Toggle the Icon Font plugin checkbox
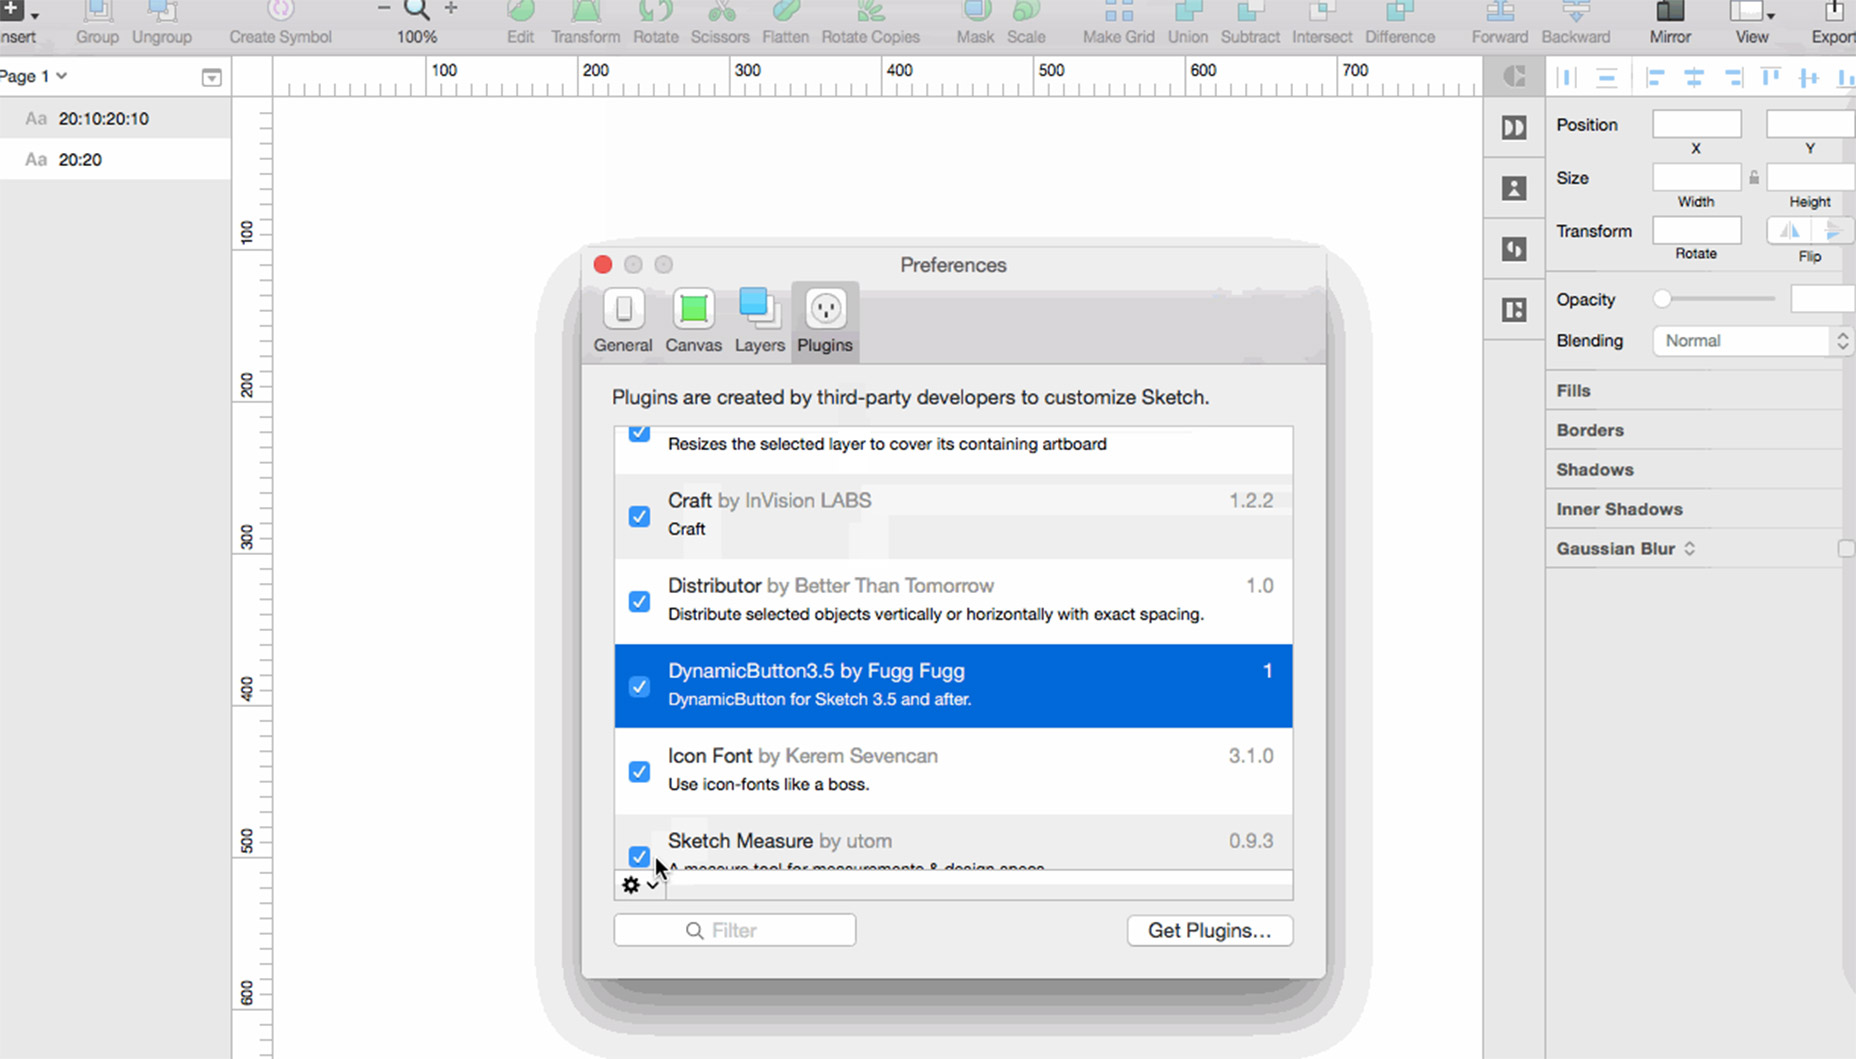Viewport: 1856px width, 1059px height. tap(639, 771)
